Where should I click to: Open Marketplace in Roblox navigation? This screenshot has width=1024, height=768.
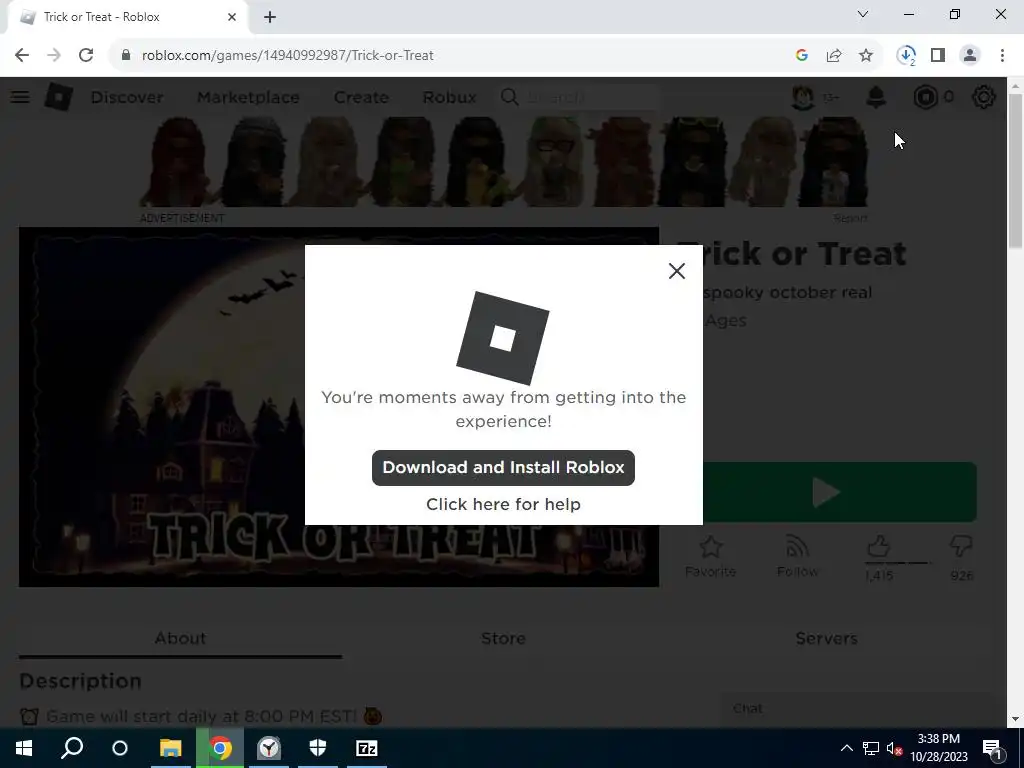(x=248, y=97)
